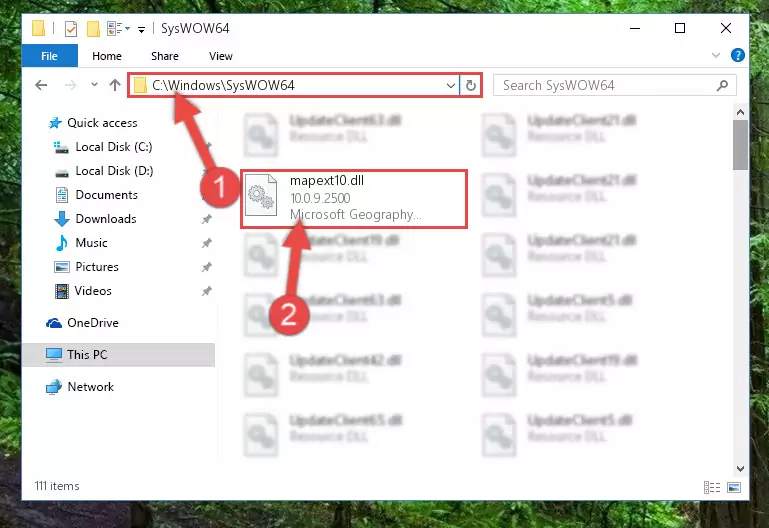Click the Properties checkmark icon in quick access toolbar

71,29
